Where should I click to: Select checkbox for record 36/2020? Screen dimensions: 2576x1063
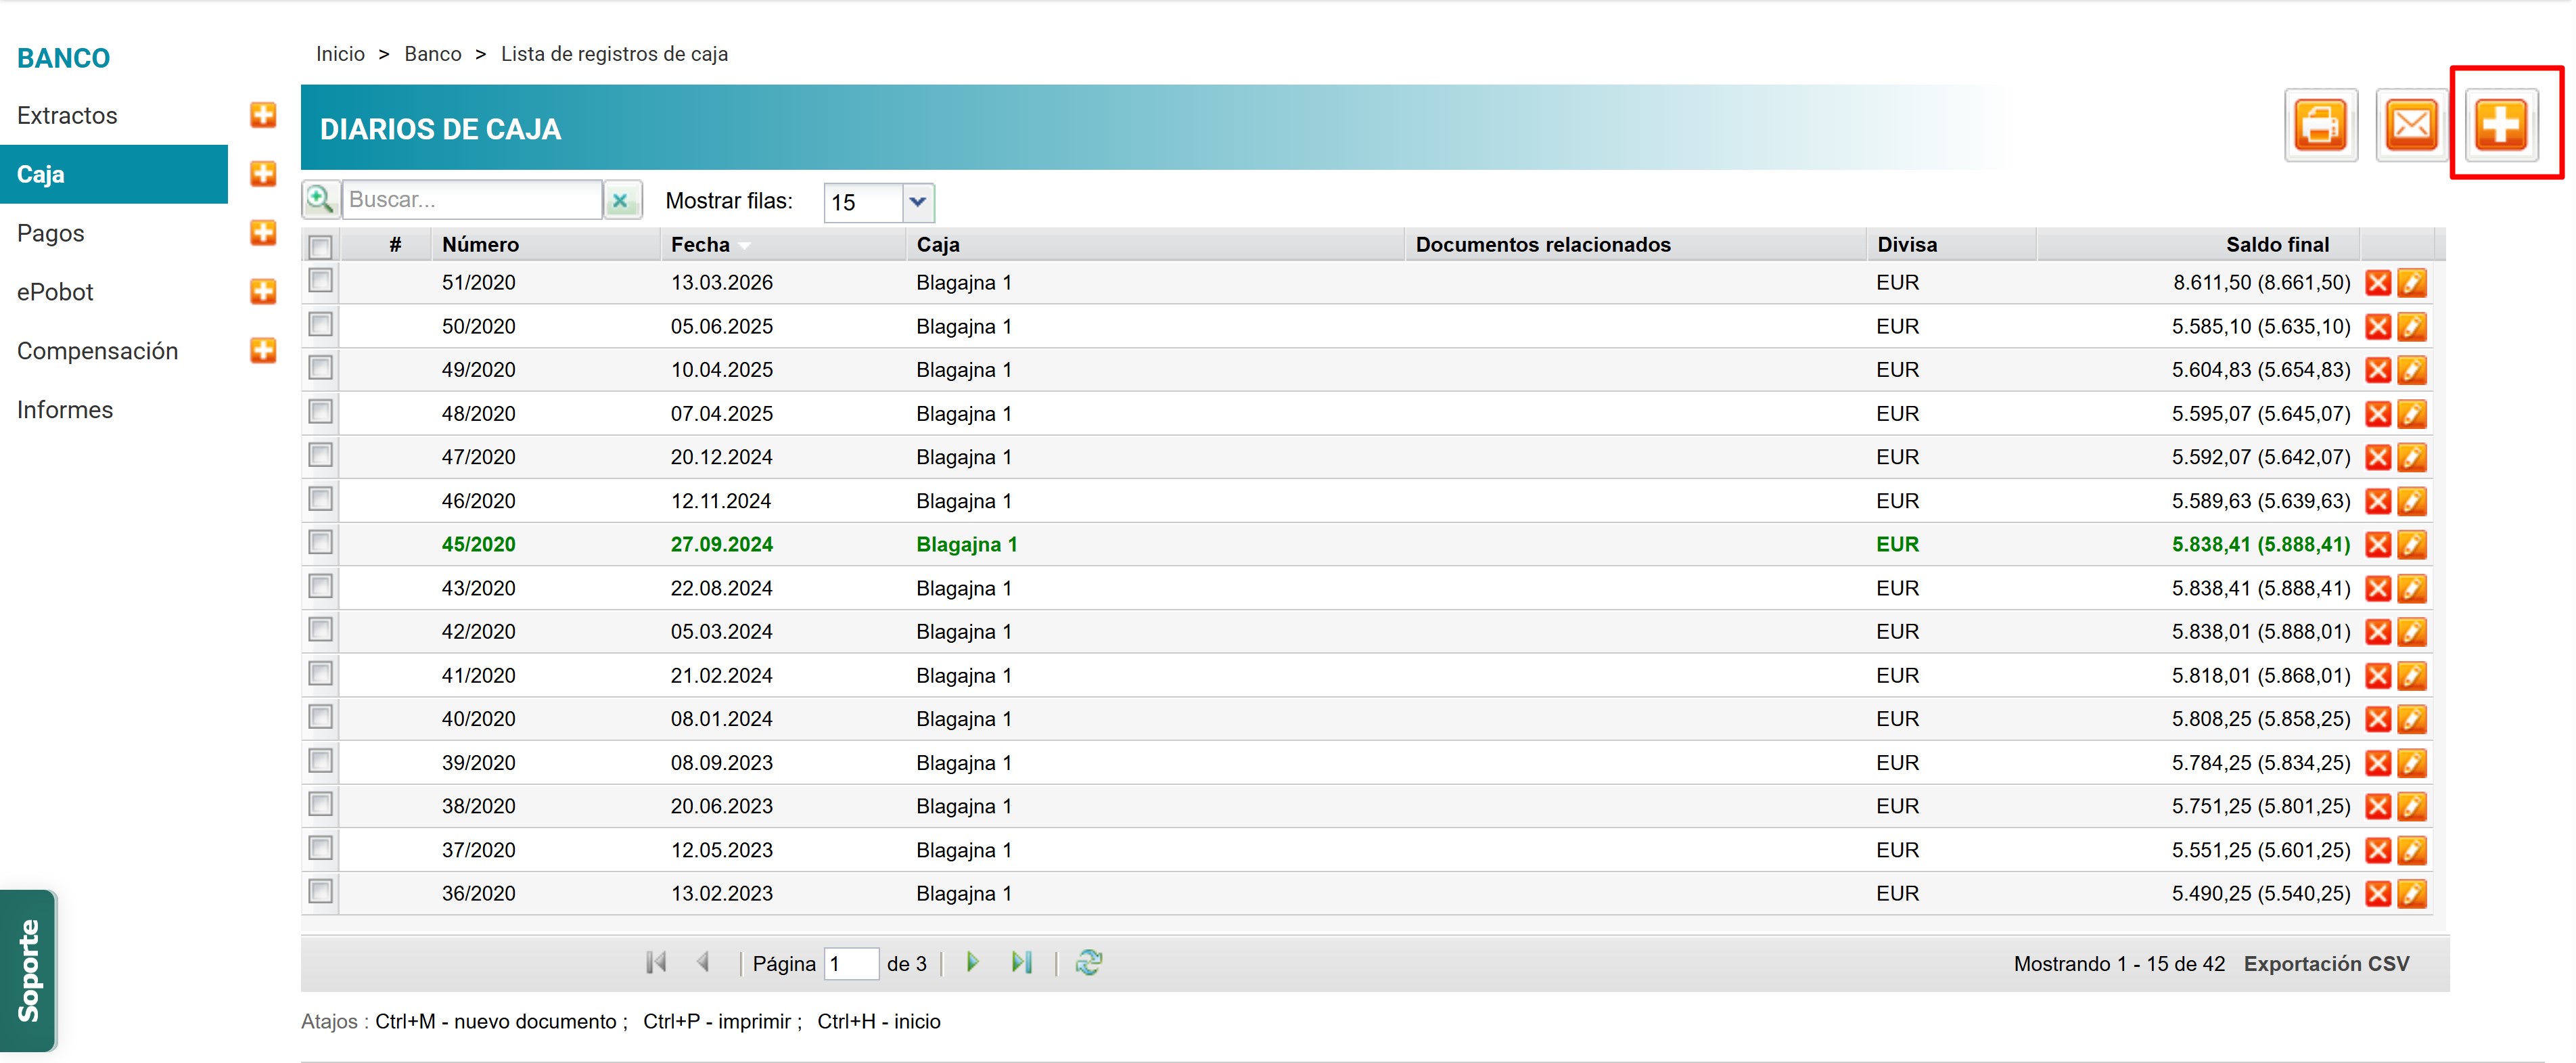pyautogui.click(x=321, y=892)
